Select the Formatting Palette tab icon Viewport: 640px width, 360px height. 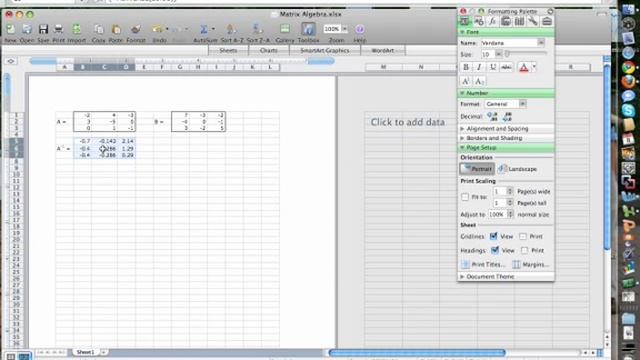pos(464,21)
